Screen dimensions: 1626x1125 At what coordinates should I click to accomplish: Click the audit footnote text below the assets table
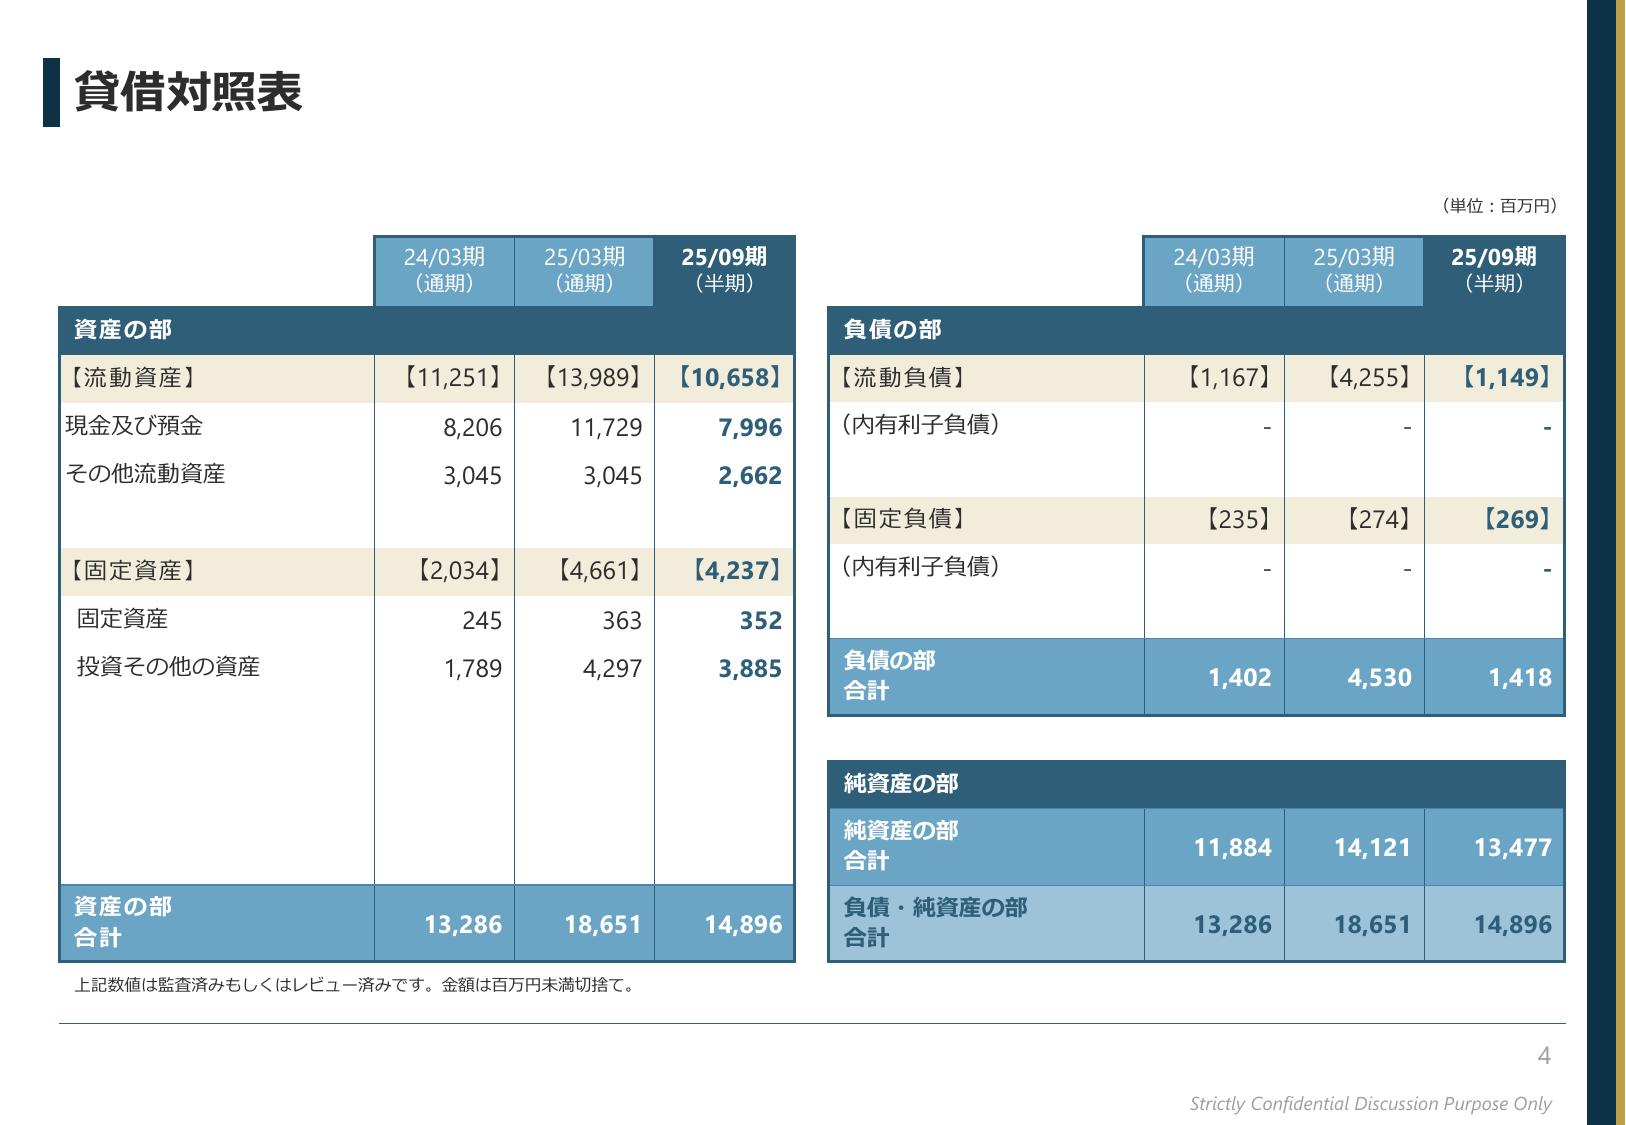tap(355, 985)
